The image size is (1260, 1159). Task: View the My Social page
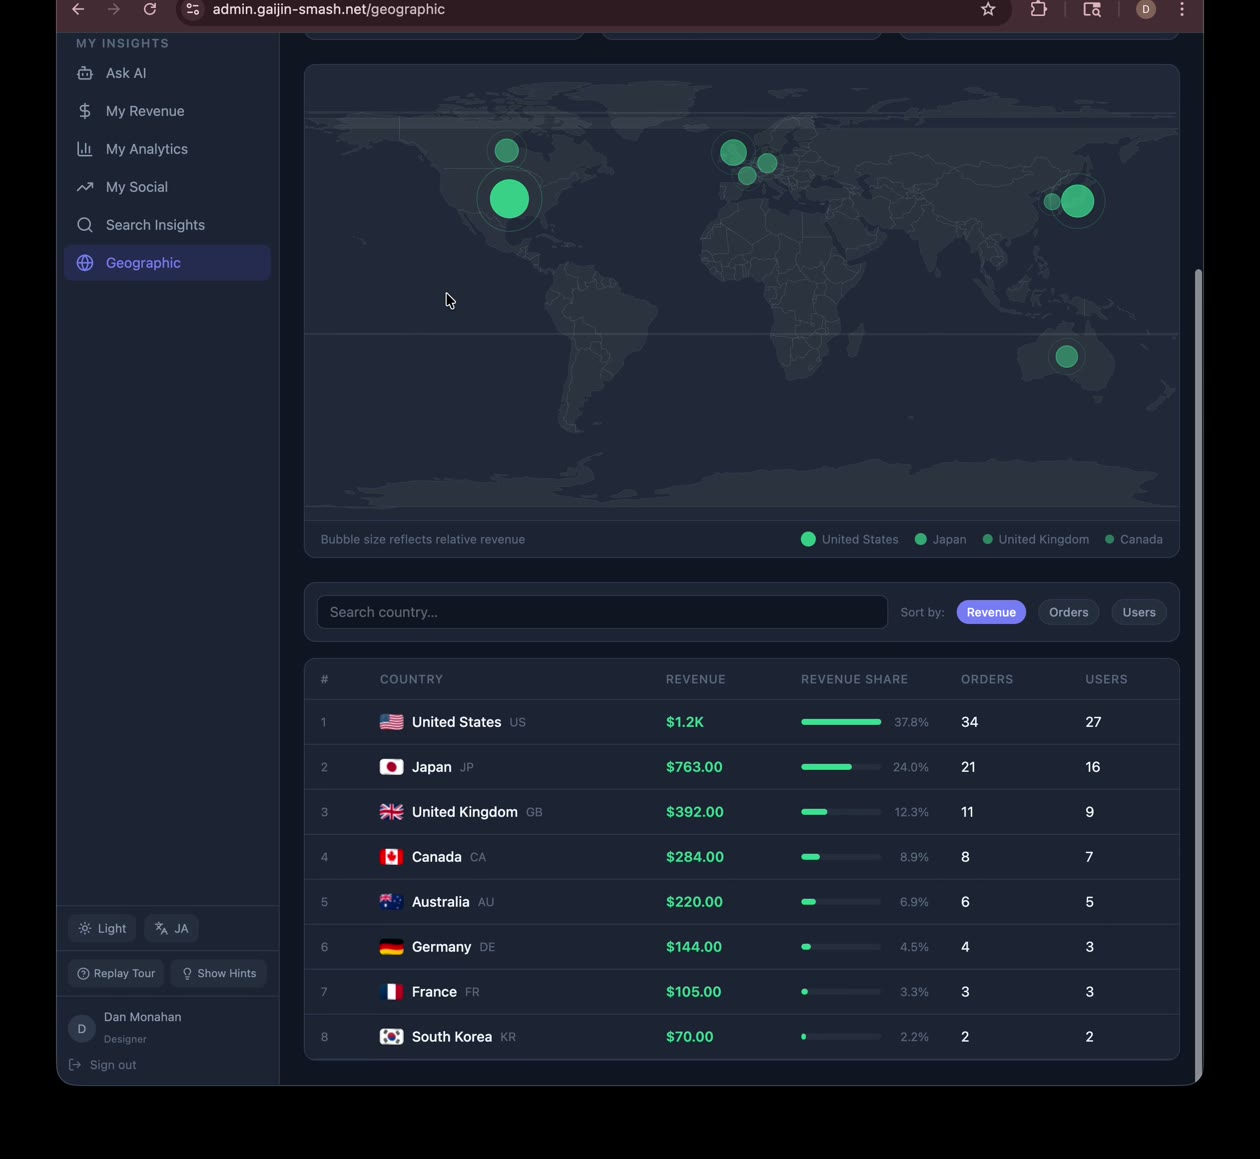(139, 187)
